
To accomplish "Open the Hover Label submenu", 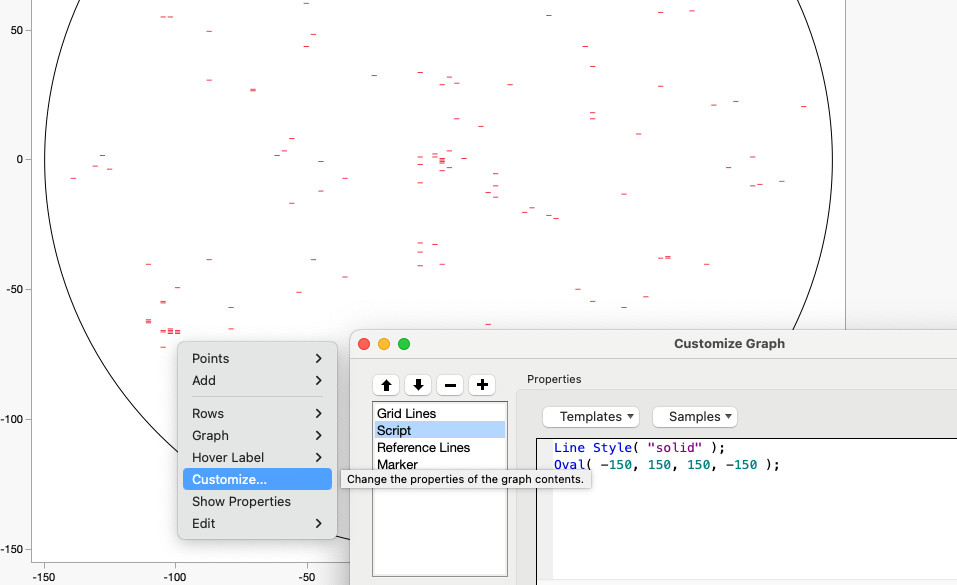I will [x=257, y=457].
